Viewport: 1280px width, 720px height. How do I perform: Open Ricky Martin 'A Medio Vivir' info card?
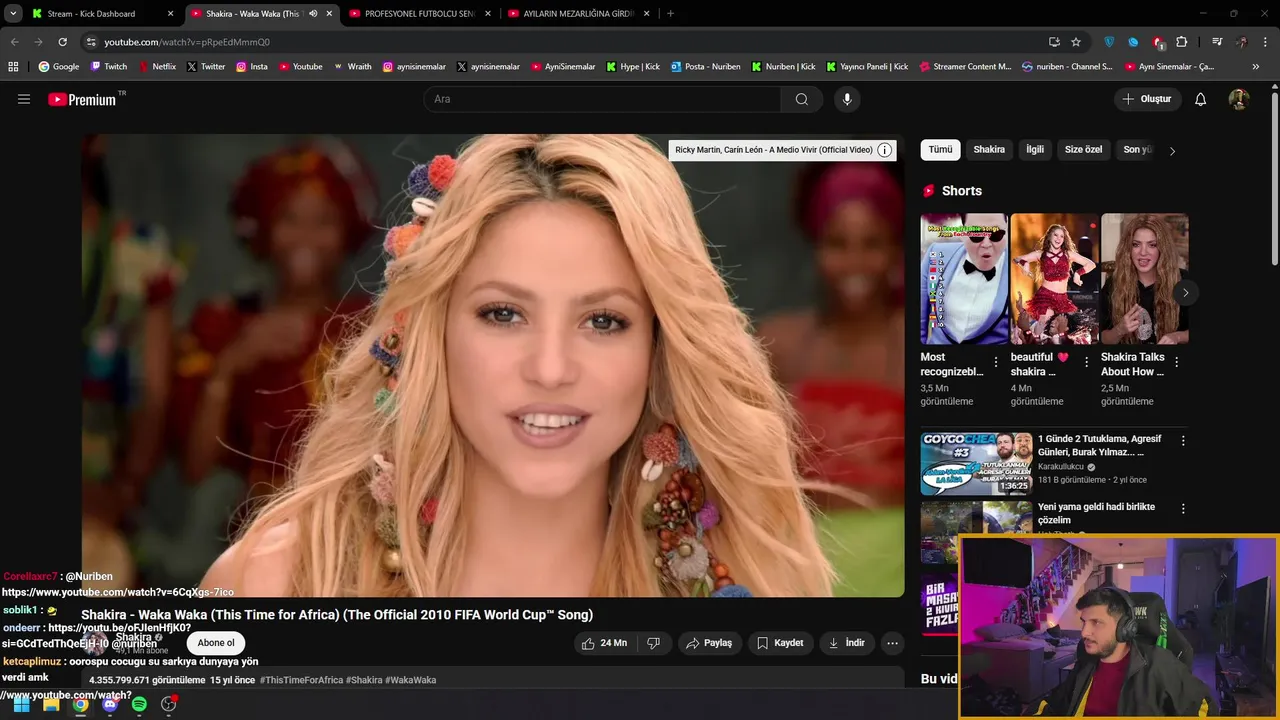pyautogui.click(x=774, y=150)
